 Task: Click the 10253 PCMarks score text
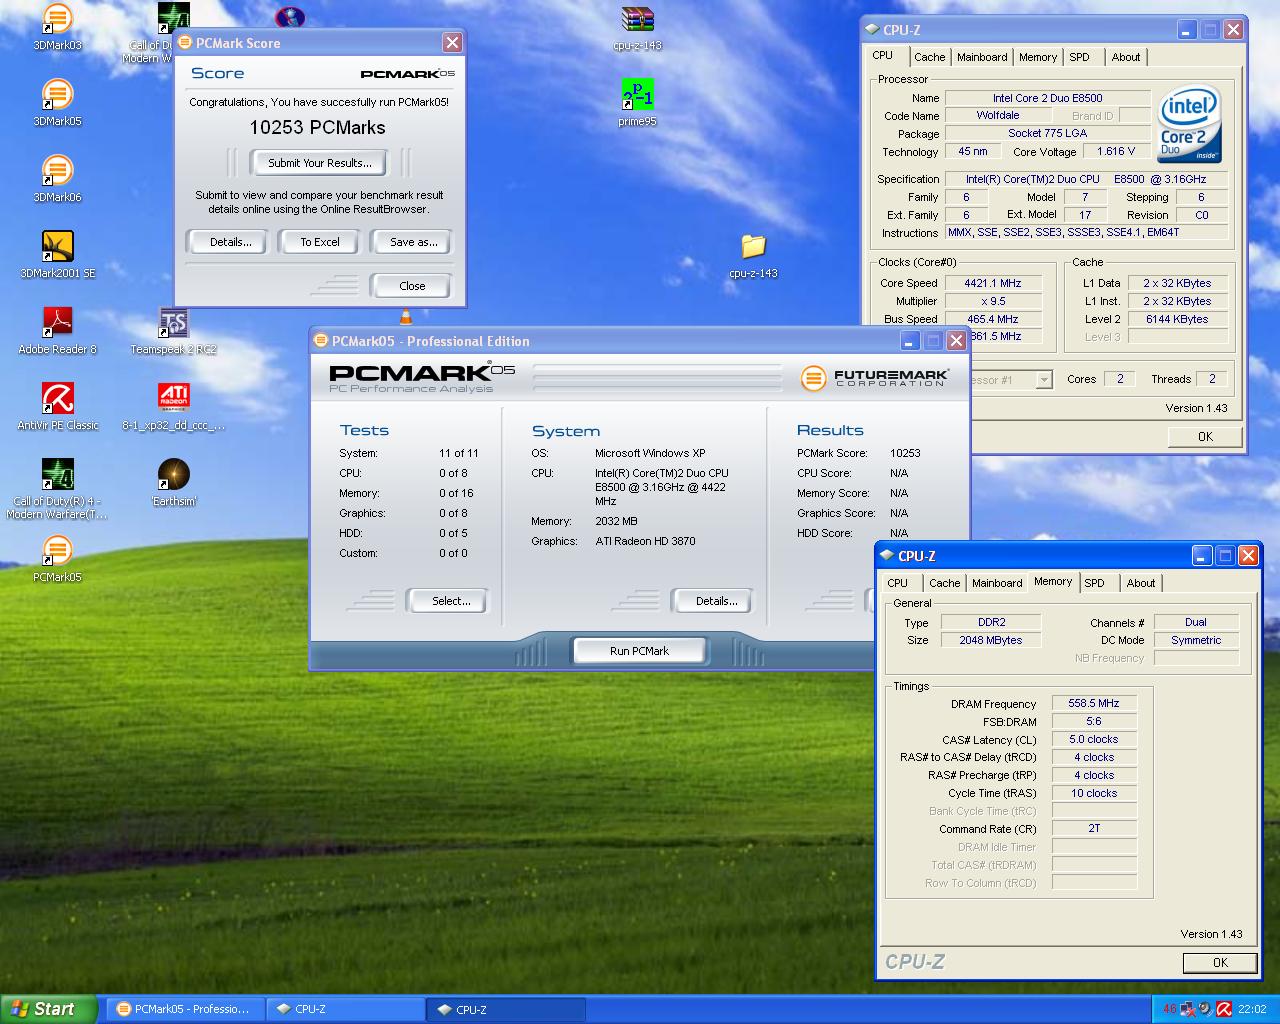pos(317,127)
